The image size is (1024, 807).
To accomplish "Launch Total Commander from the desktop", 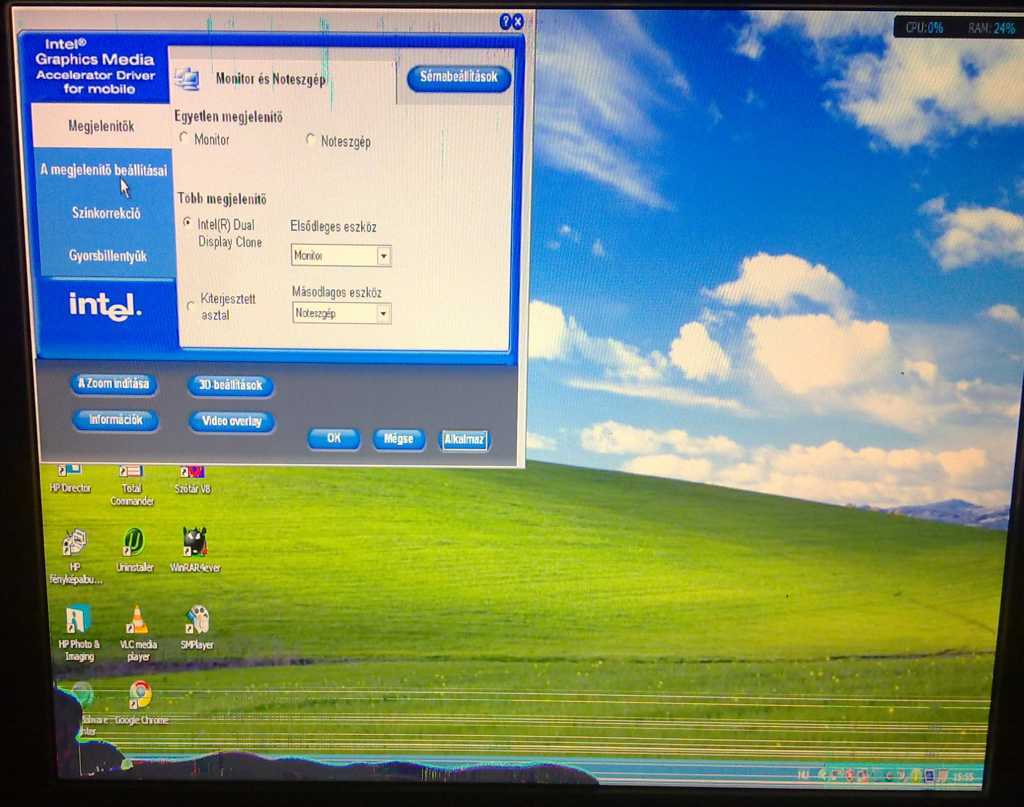I will 131,485.
